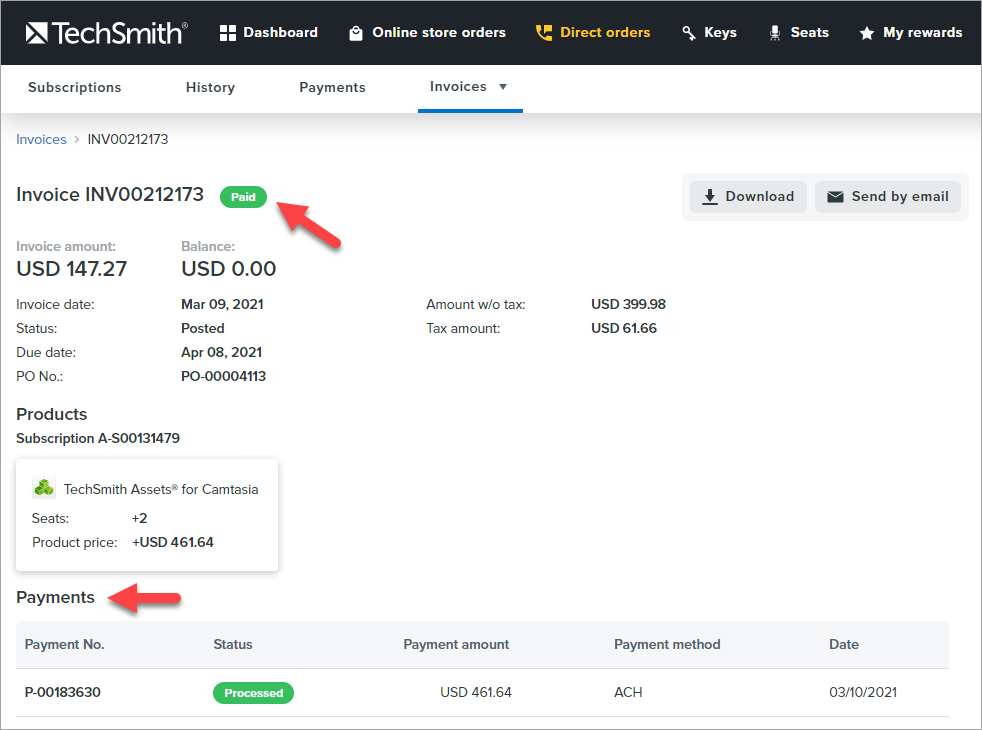
Task: Click the My rewards star icon
Action: [x=867, y=33]
